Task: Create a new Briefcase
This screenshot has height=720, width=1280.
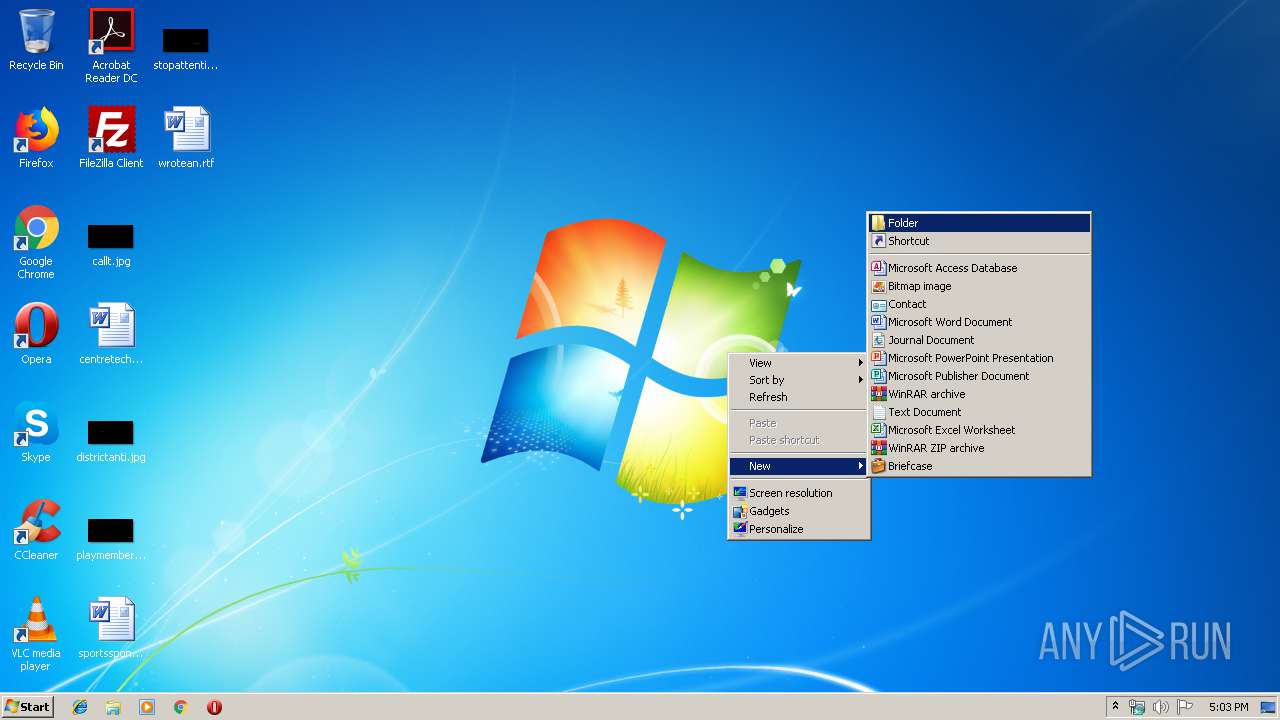Action: click(979, 466)
